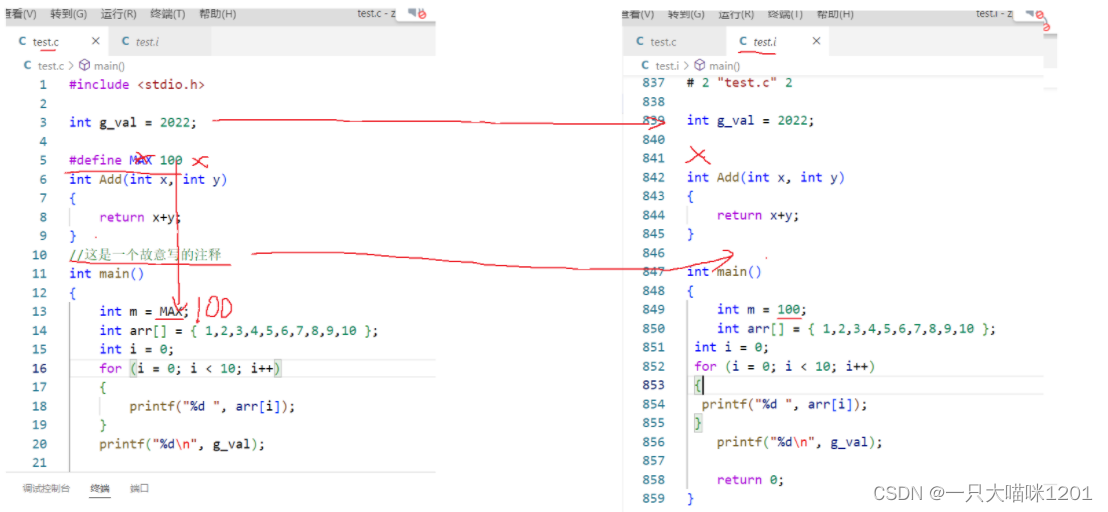Image resolution: width=1108 pixels, height=512 pixels.
Task: Open the 帮助(H) menu in left window
Action: pos(216,14)
